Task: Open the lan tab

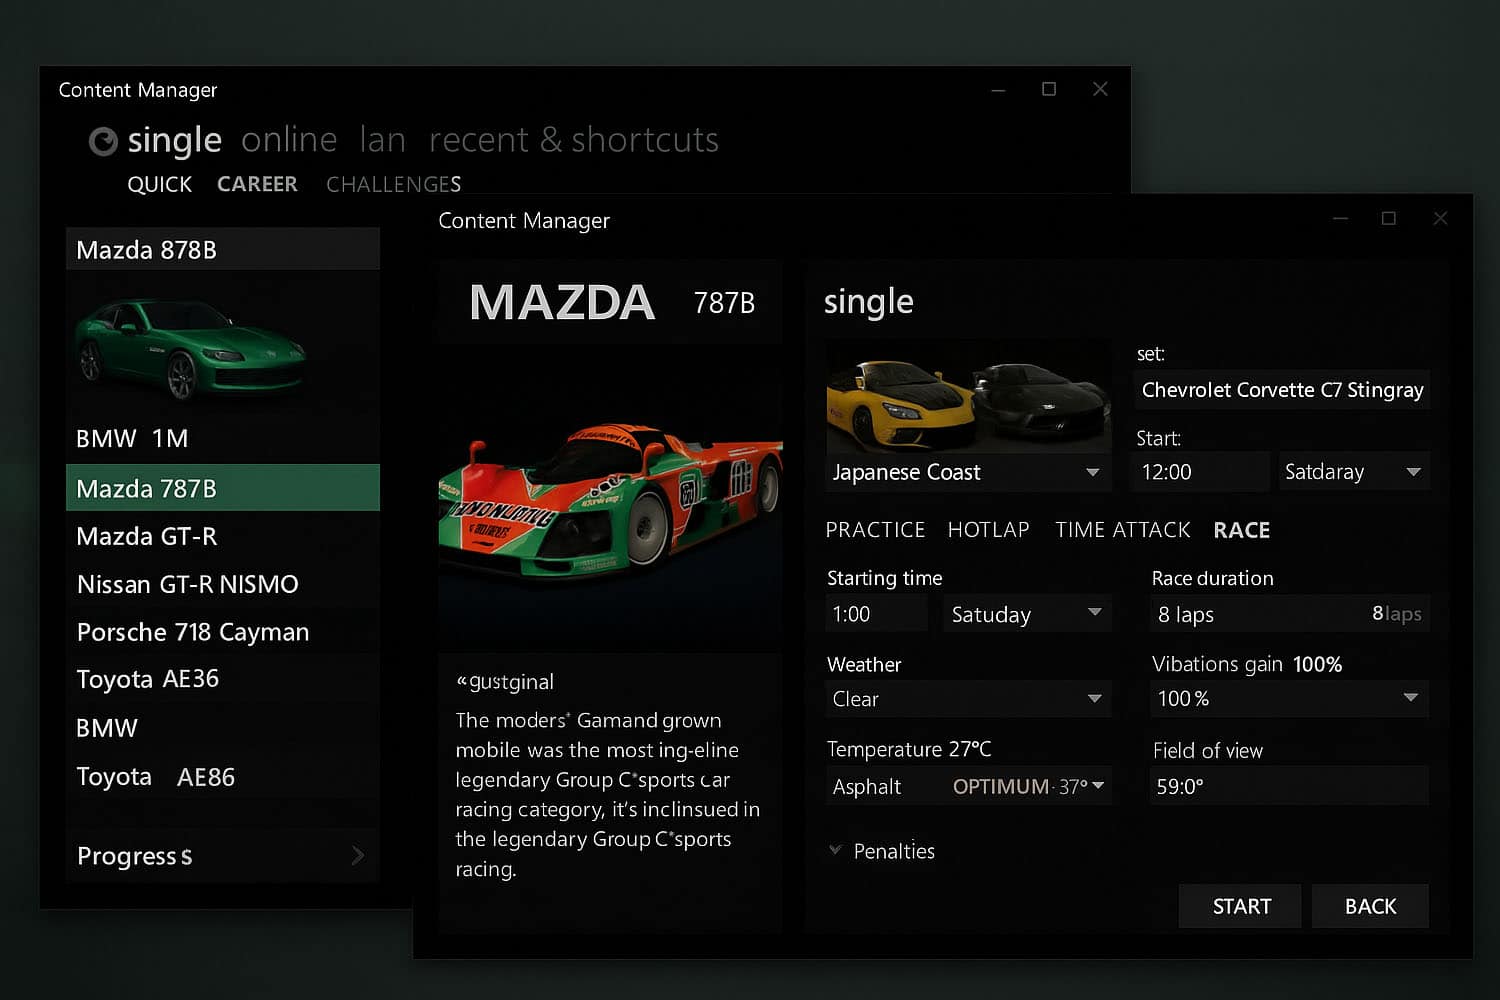Action: [x=383, y=140]
